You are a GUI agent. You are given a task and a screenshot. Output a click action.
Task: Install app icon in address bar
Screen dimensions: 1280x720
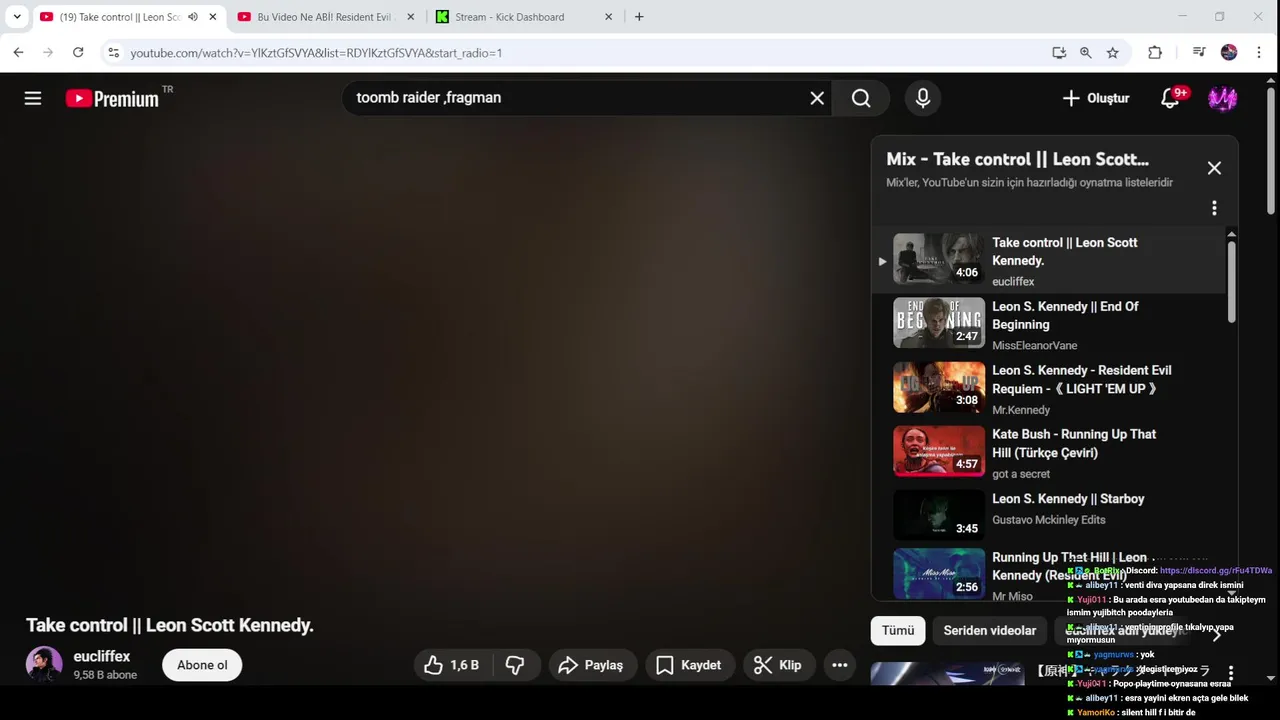pyautogui.click(x=1059, y=53)
